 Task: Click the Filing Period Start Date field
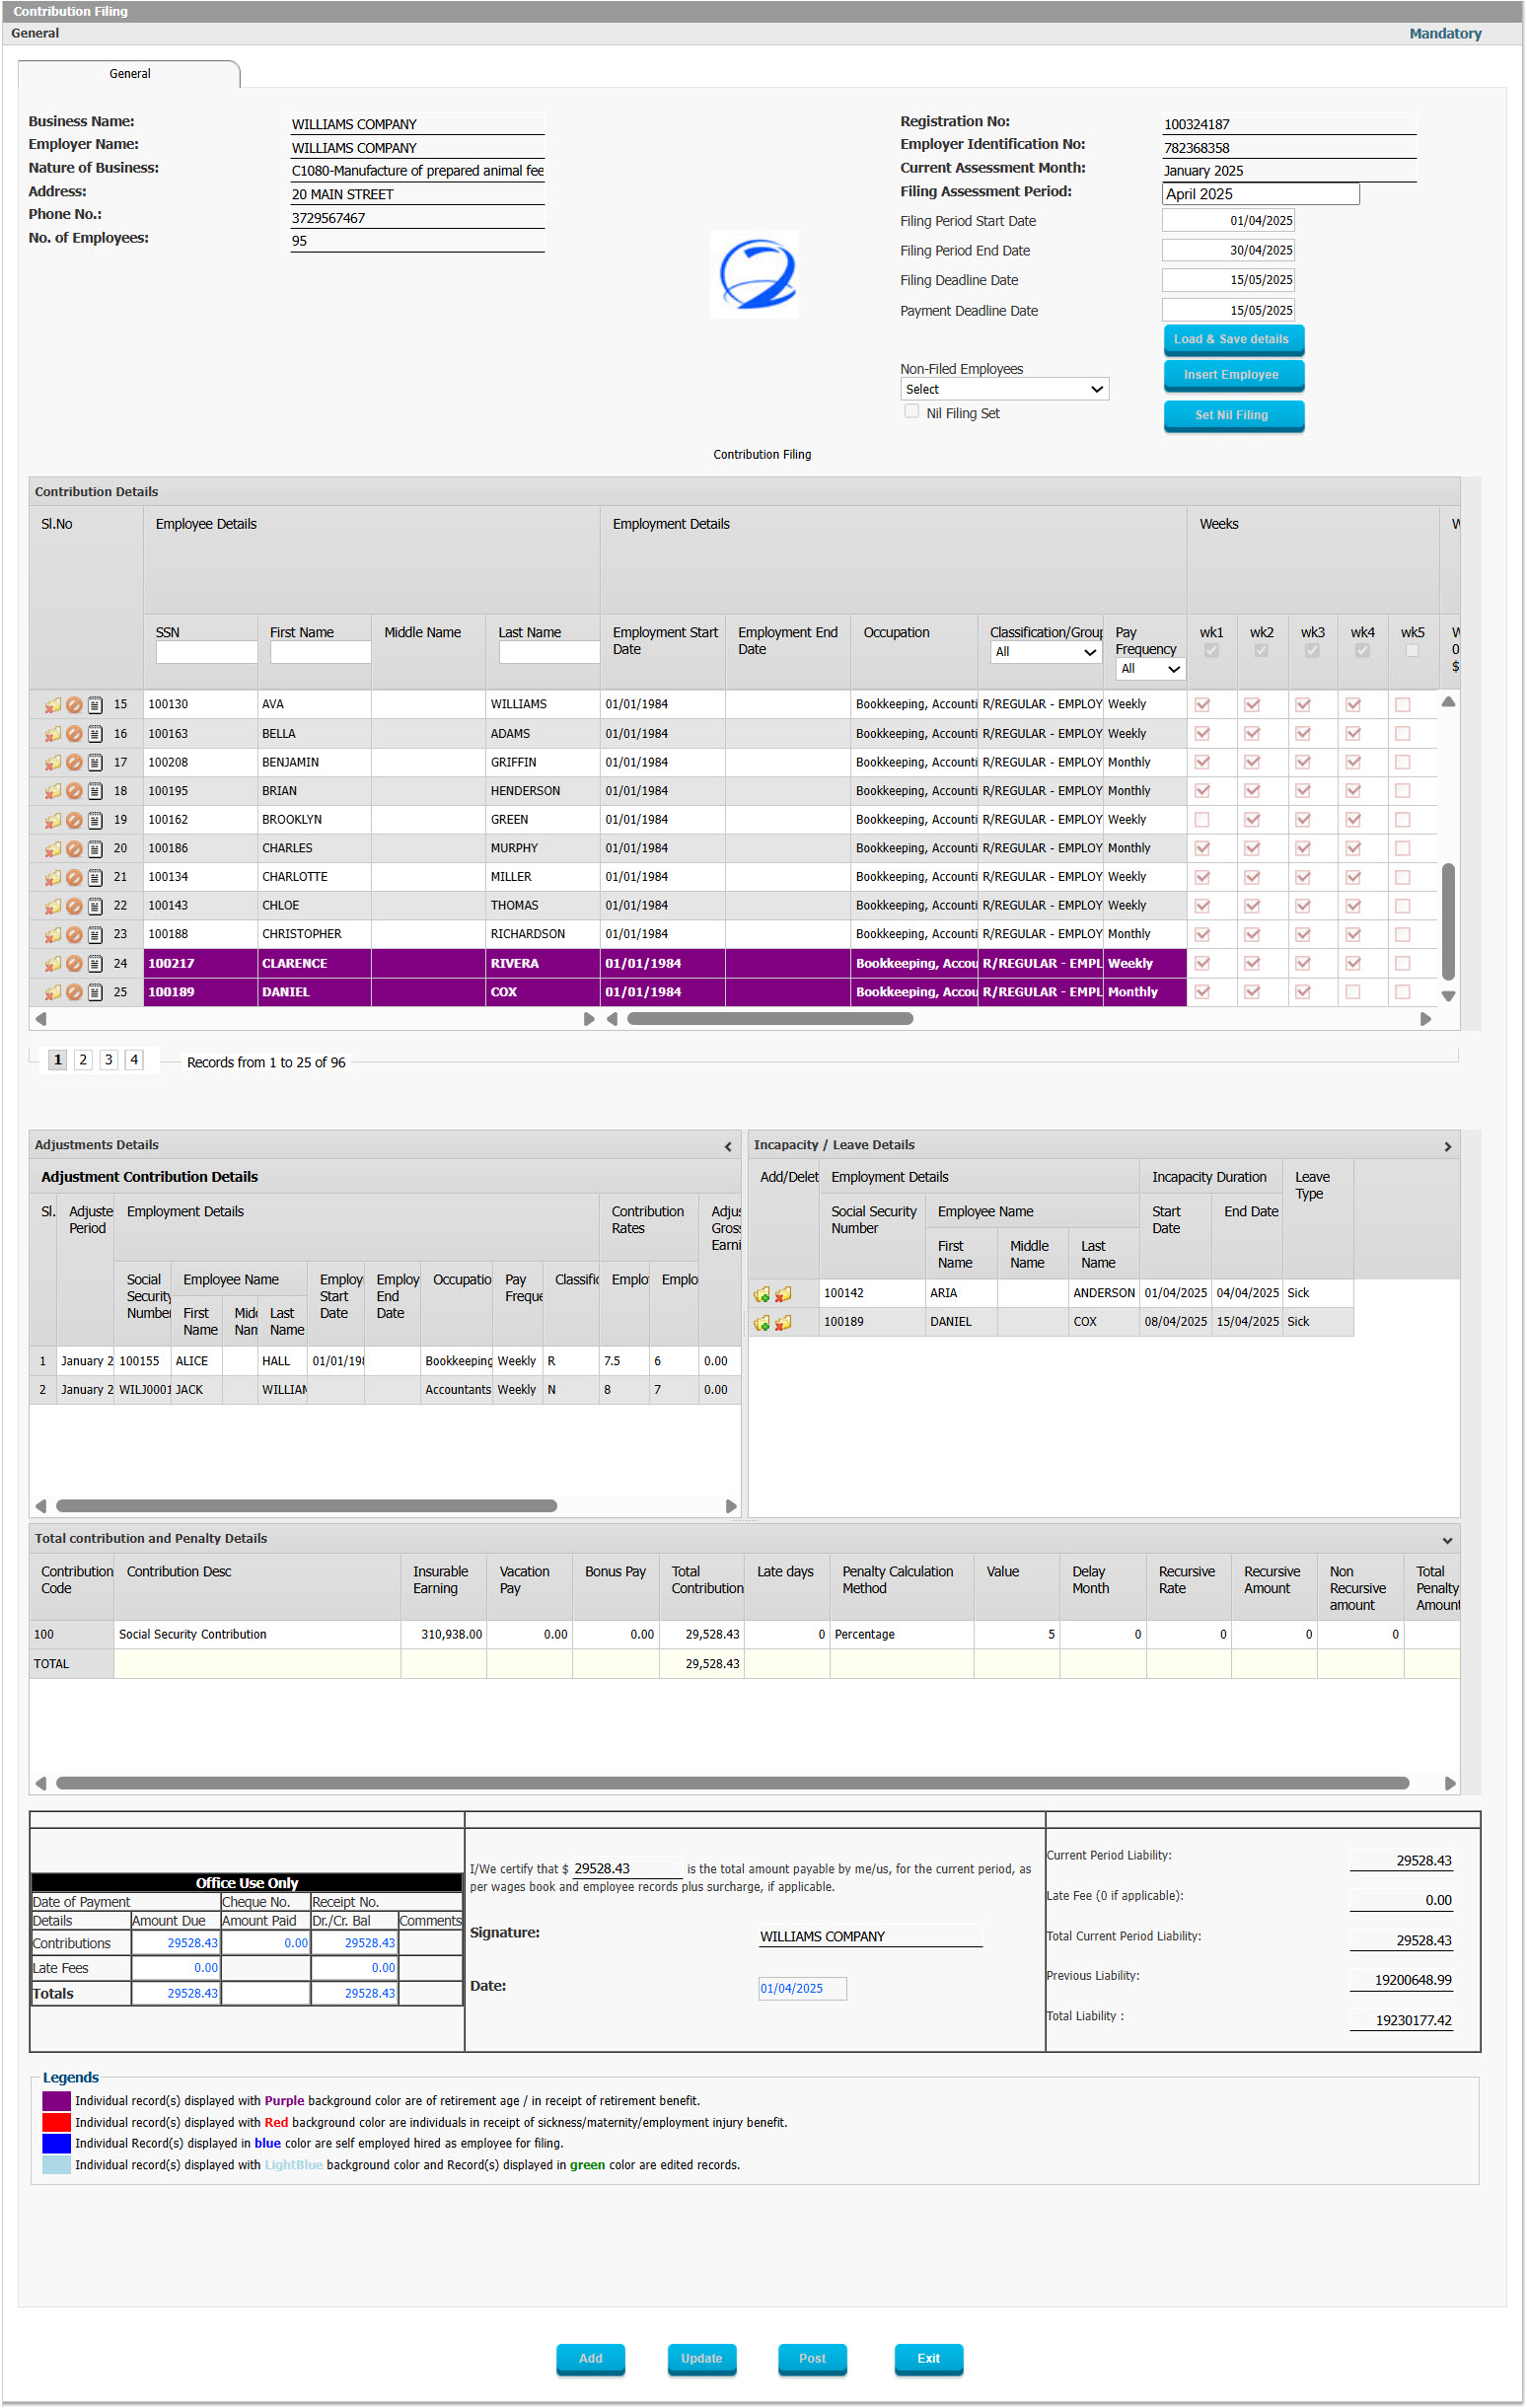pos(1228,221)
